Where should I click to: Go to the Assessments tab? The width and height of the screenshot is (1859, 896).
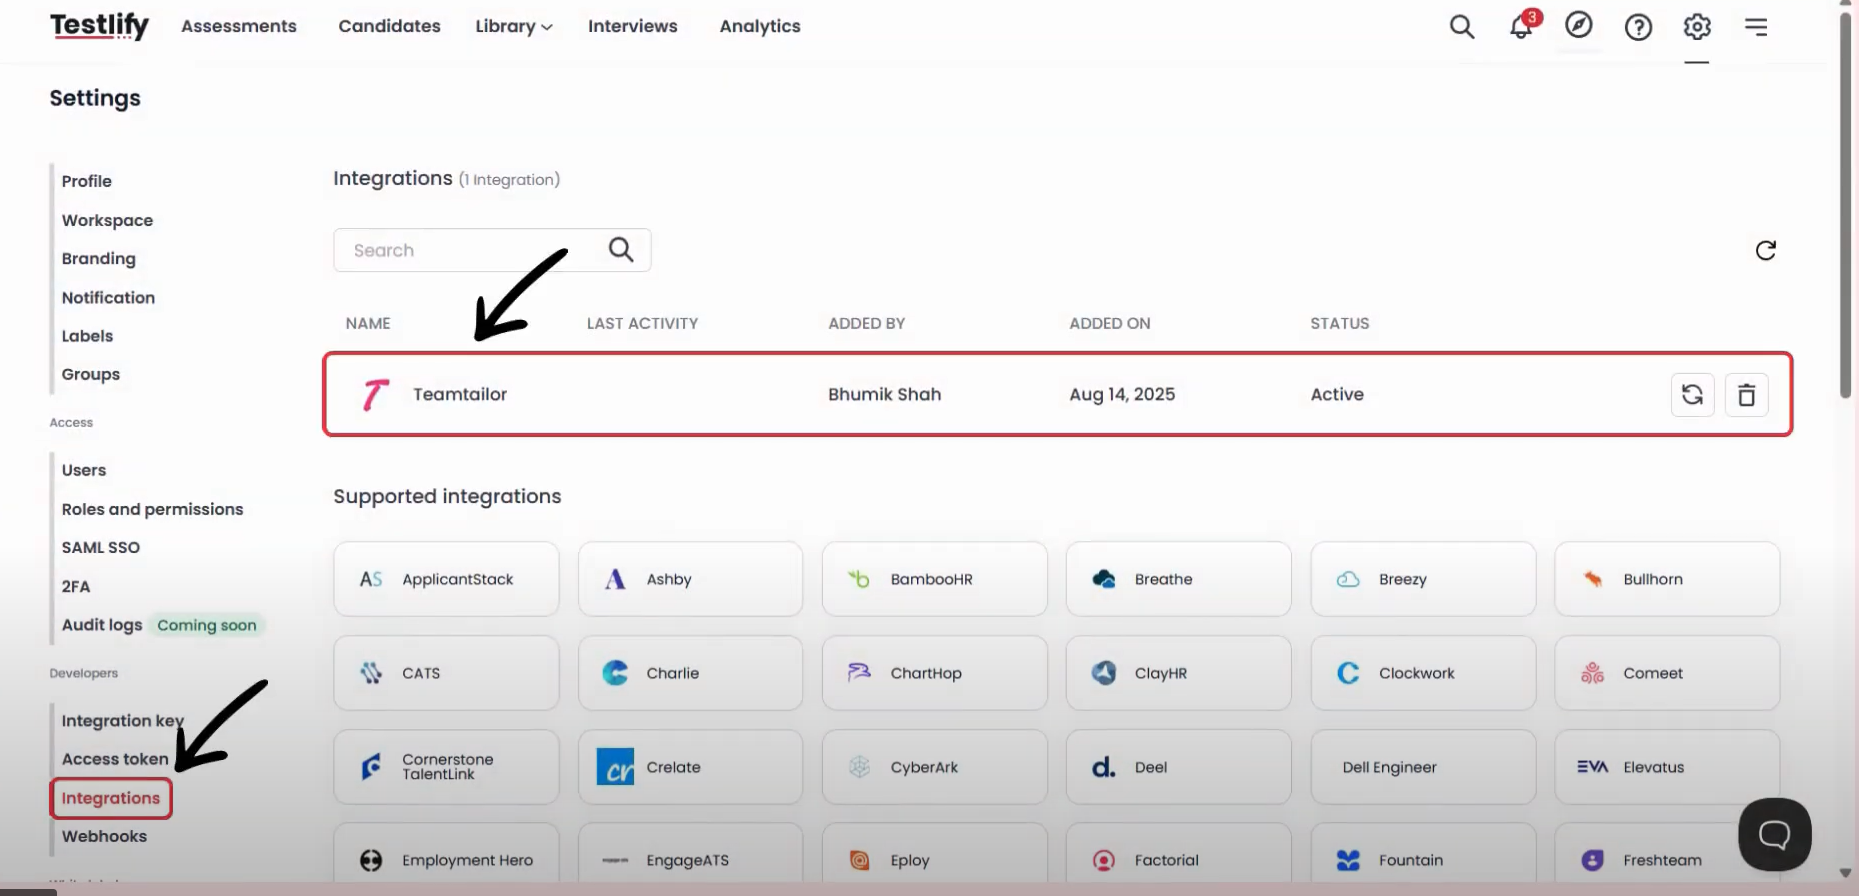239,26
